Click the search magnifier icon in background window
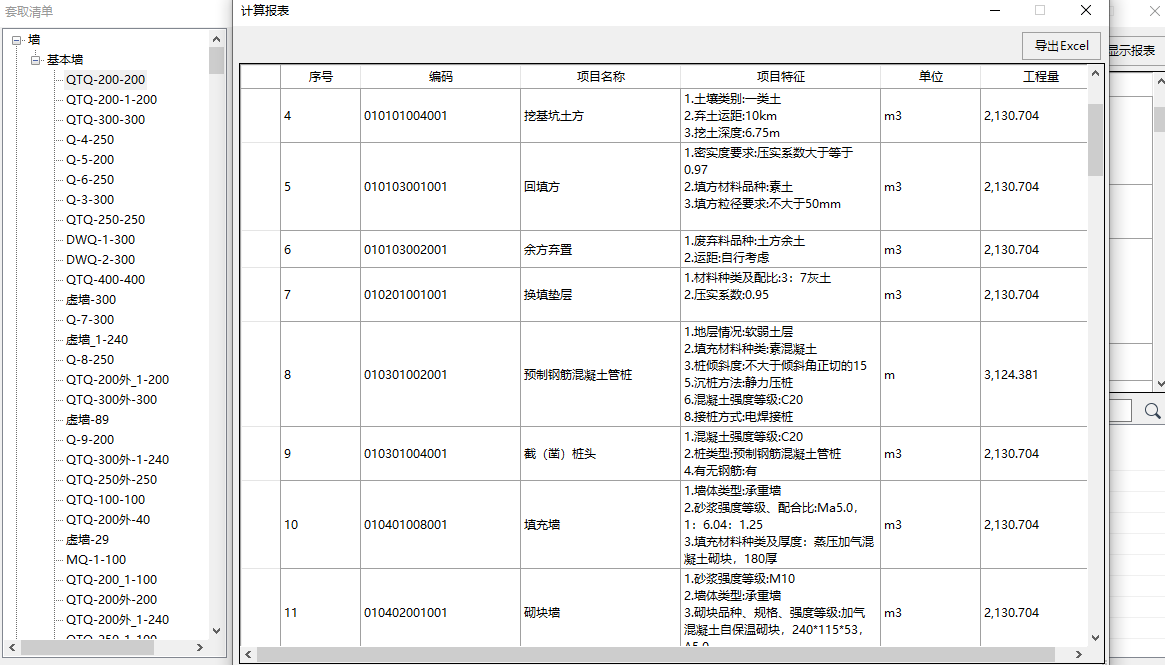Image resolution: width=1165 pixels, height=665 pixels. 1152,410
